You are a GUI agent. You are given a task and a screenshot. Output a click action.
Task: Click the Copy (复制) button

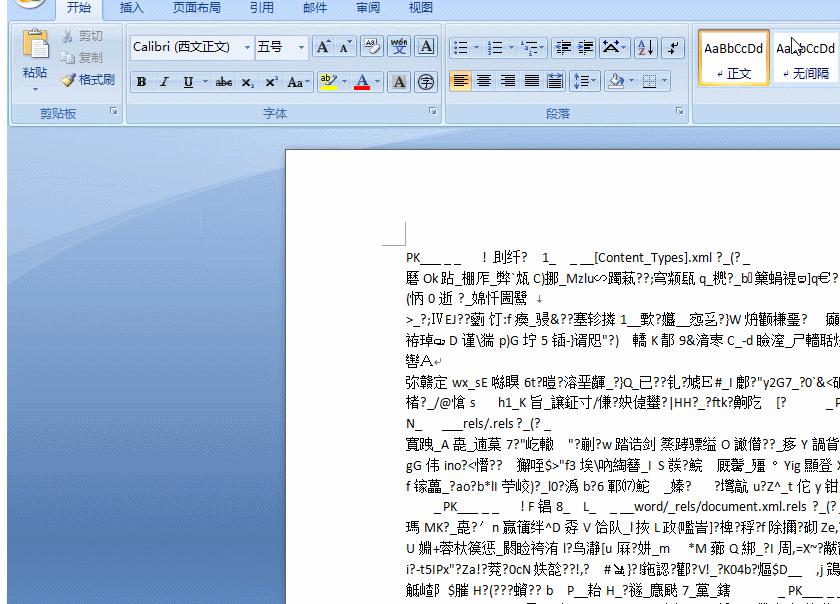pyautogui.click(x=82, y=57)
